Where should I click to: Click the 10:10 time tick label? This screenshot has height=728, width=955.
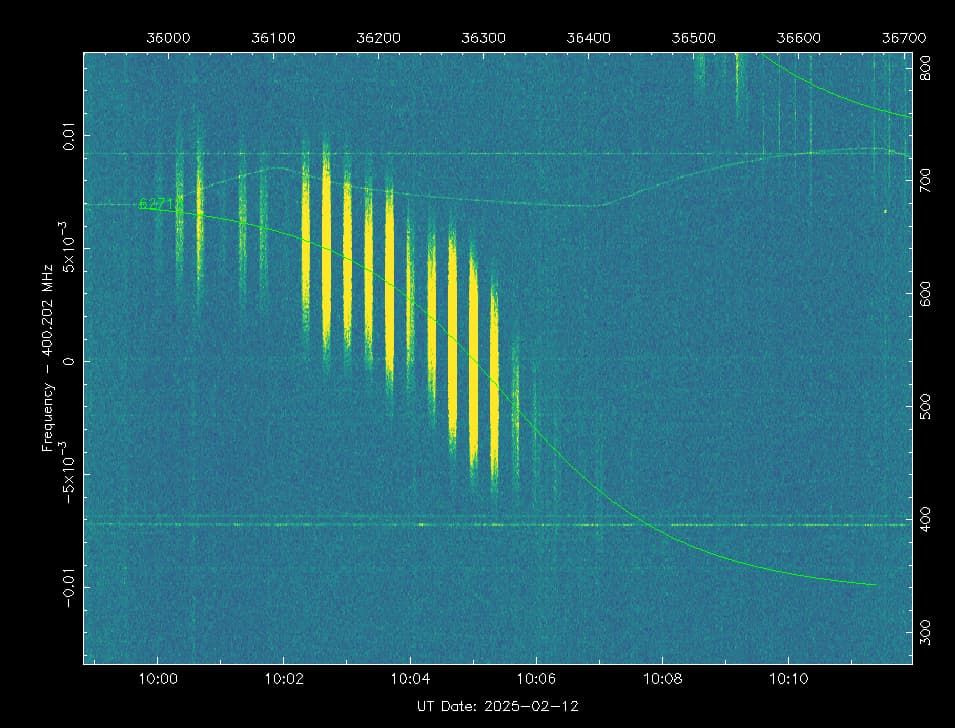pyautogui.click(x=788, y=679)
